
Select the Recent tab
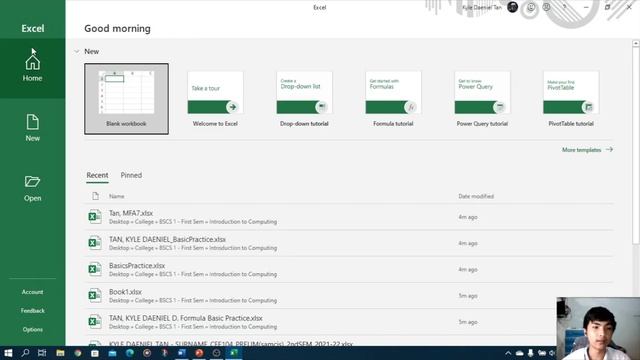coord(97,175)
